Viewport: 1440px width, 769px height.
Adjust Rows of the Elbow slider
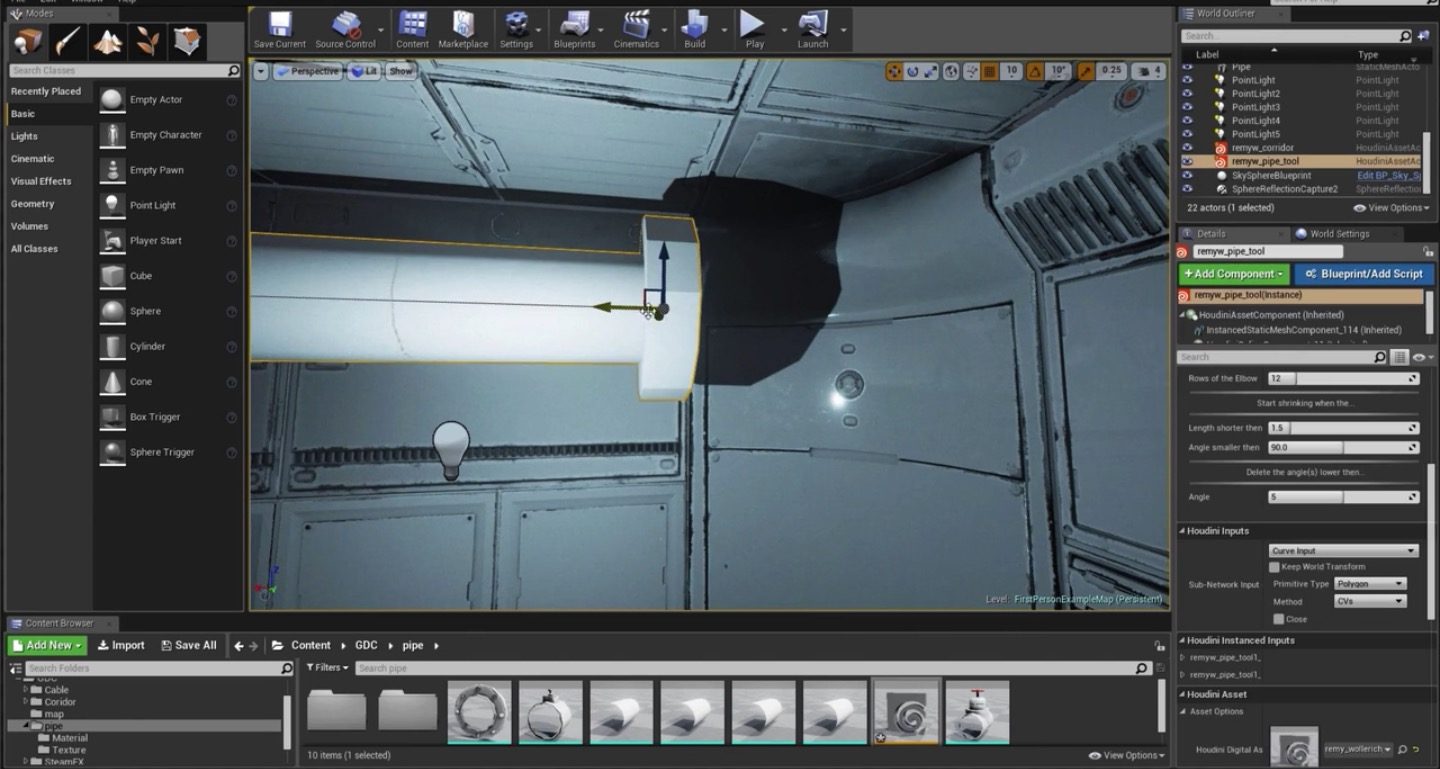click(x=1343, y=379)
